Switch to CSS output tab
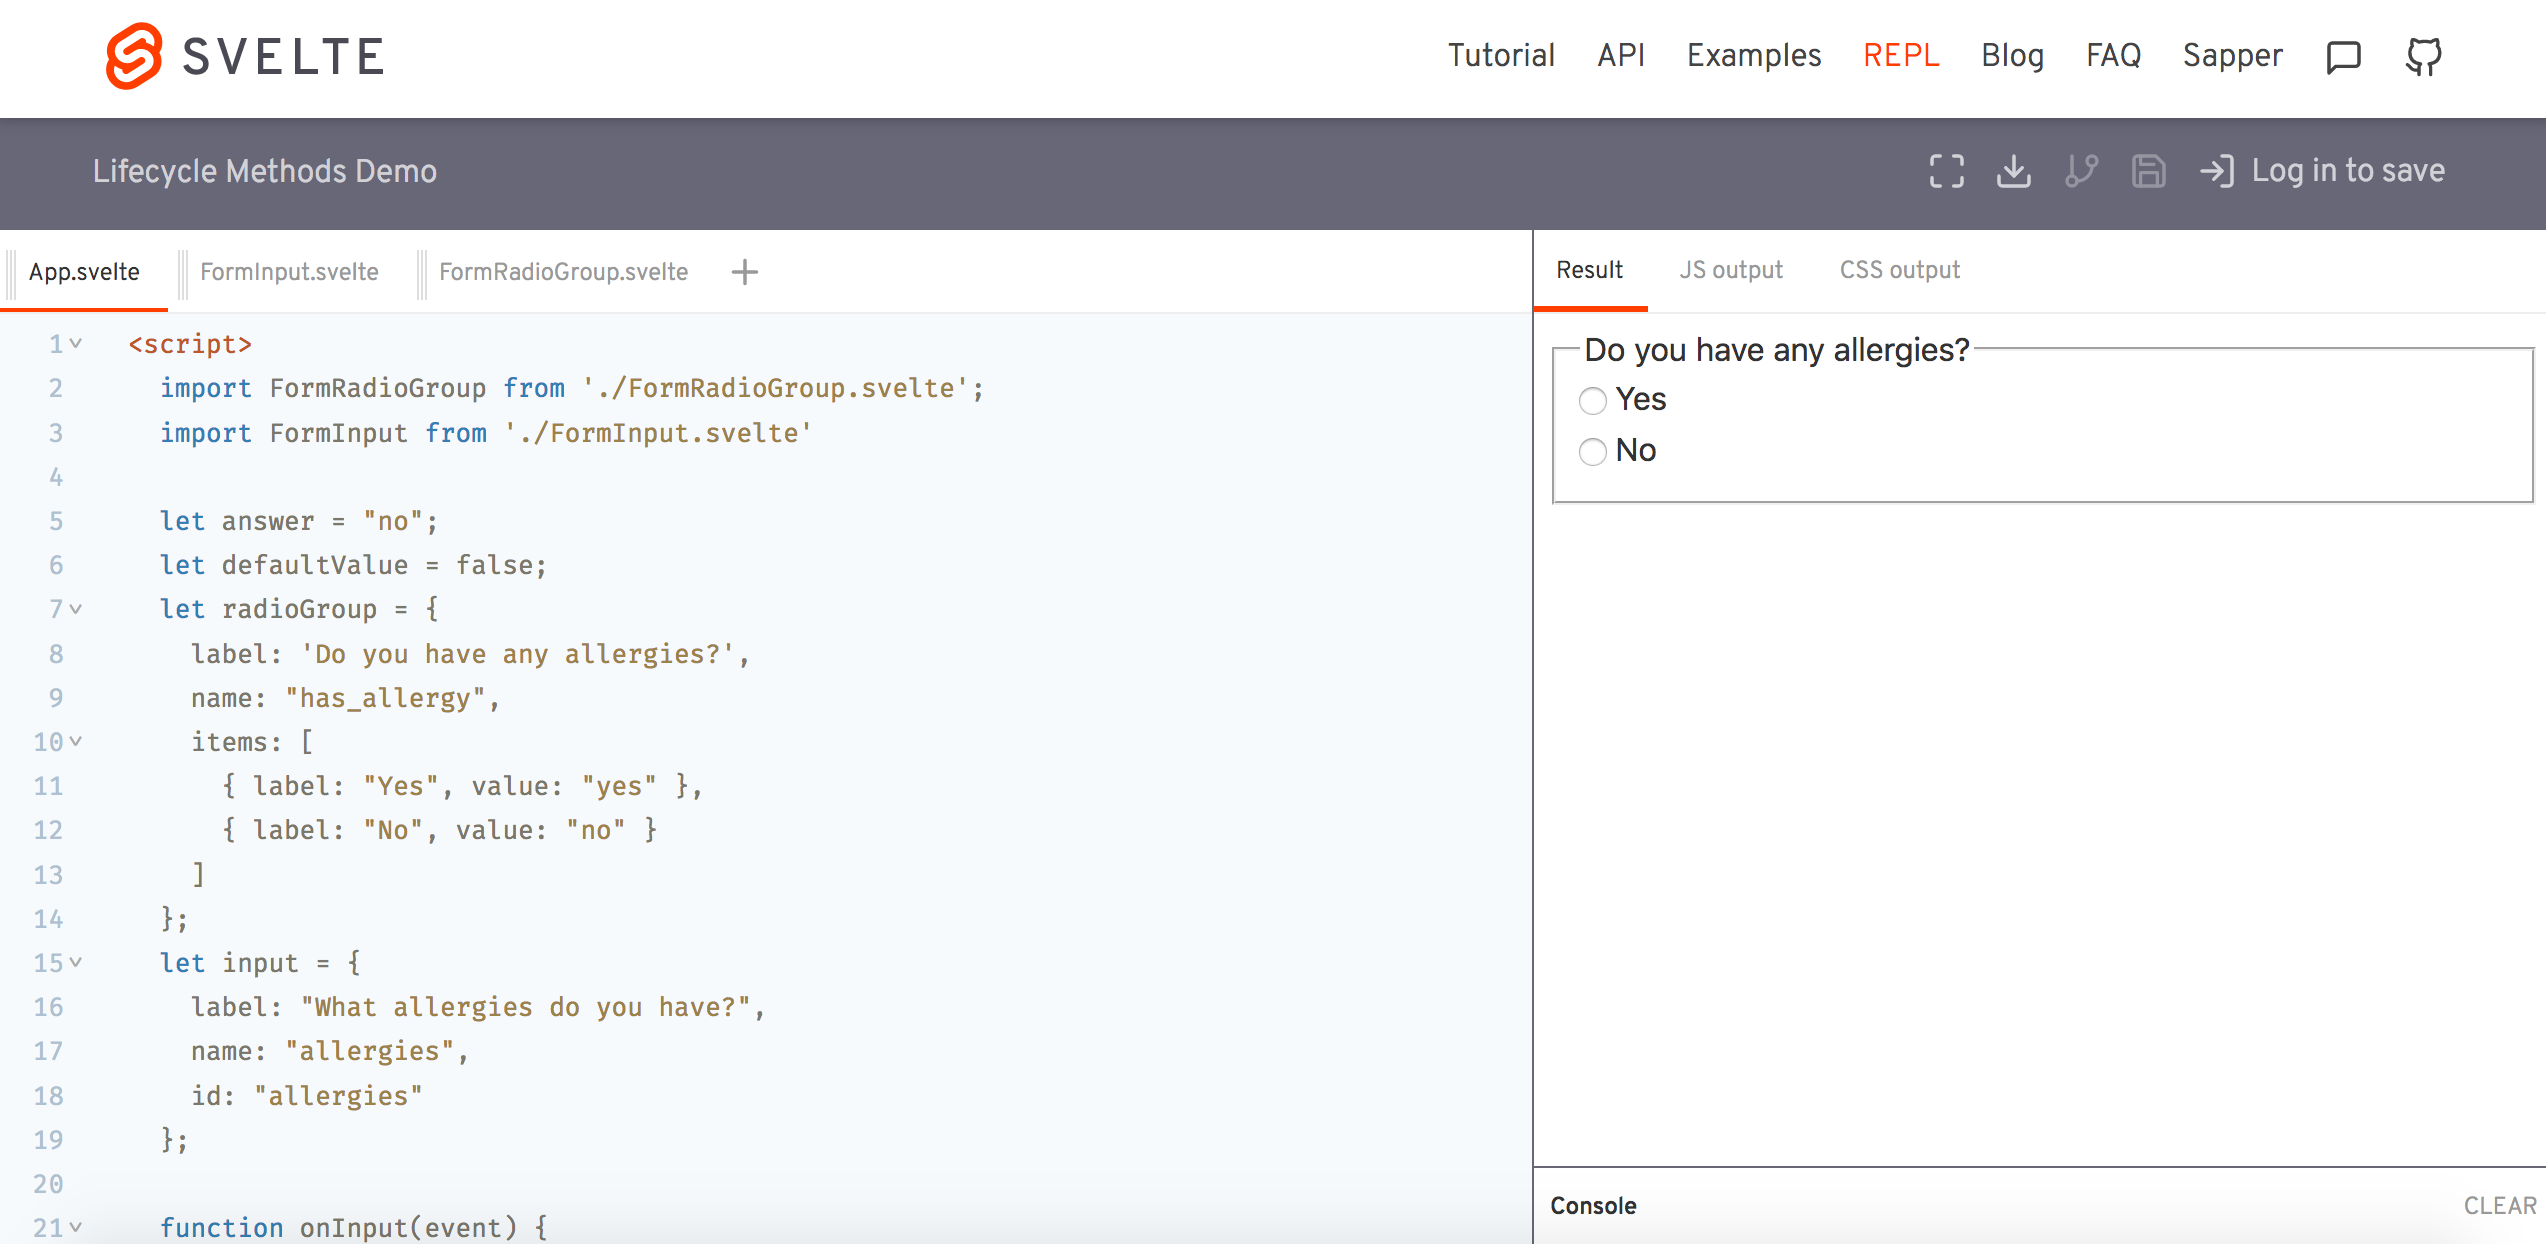 coord(1900,270)
